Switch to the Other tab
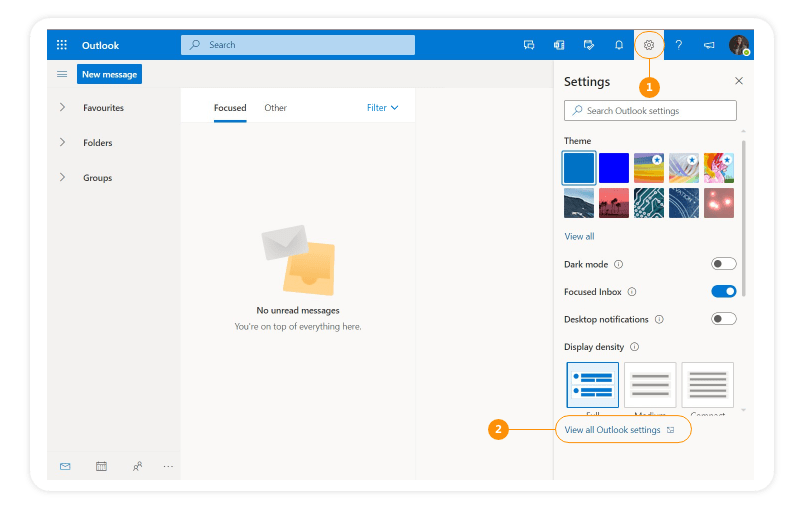The image size is (800, 517). click(275, 108)
